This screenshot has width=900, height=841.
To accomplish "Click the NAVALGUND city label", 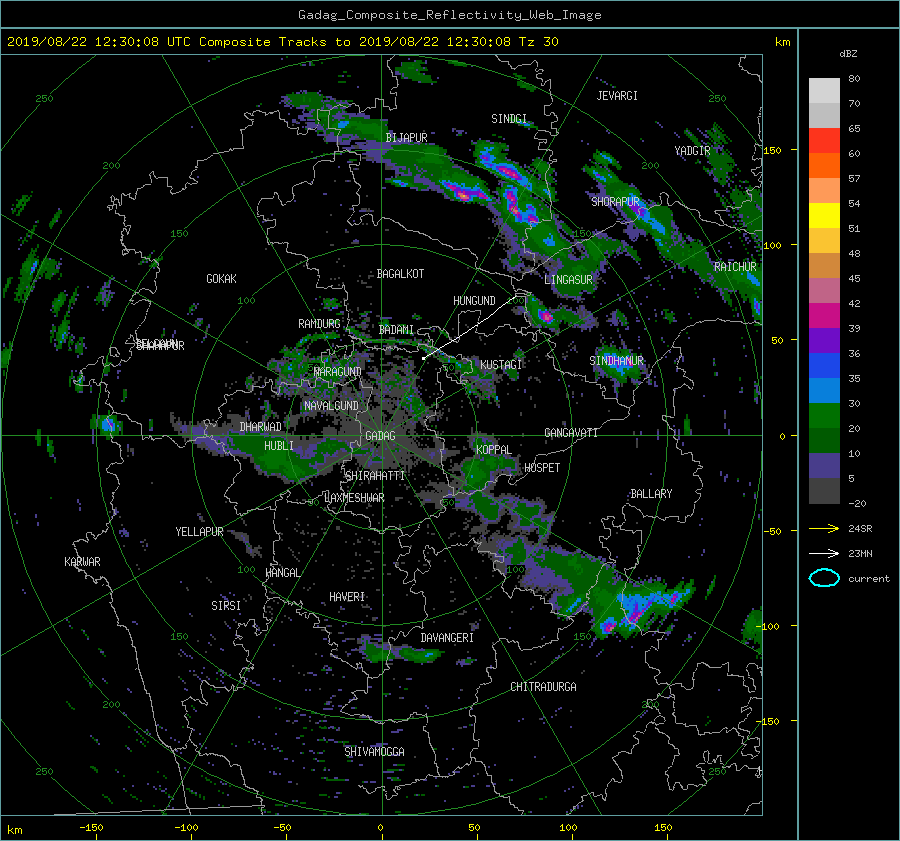I will point(331,406).
